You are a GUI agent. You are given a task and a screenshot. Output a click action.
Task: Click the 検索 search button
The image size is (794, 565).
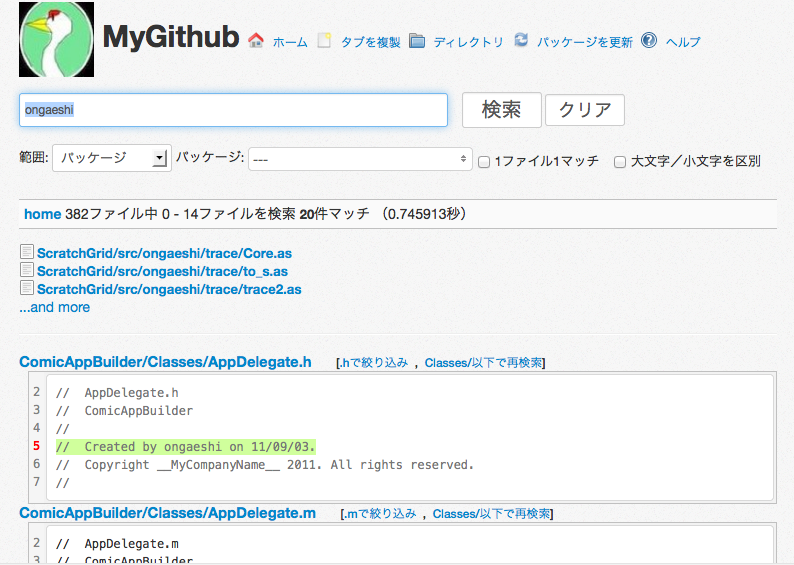pos(501,110)
